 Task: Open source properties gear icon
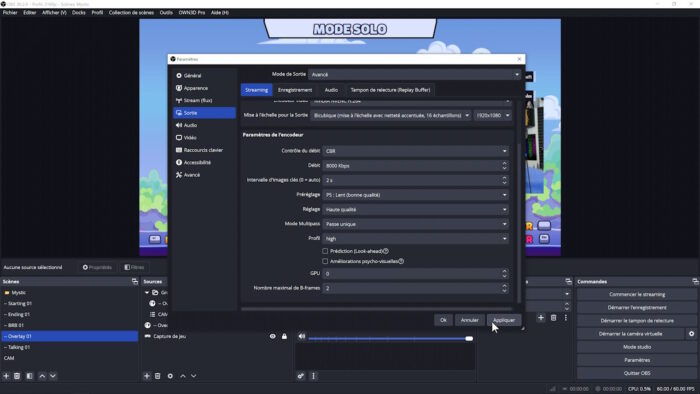pyautogui.click(x=170, y=376)
